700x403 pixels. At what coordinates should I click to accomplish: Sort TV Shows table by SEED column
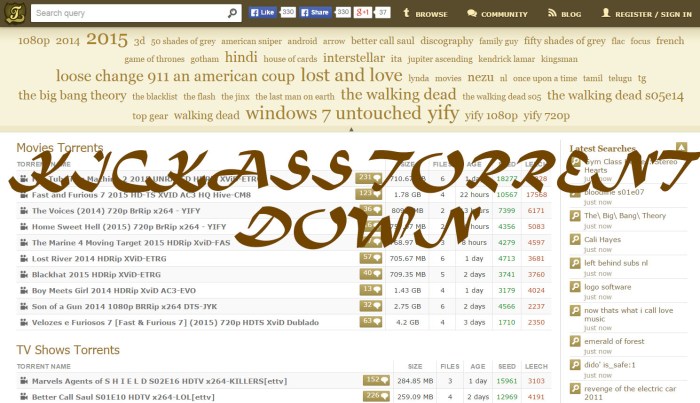(x=507, y=366)
